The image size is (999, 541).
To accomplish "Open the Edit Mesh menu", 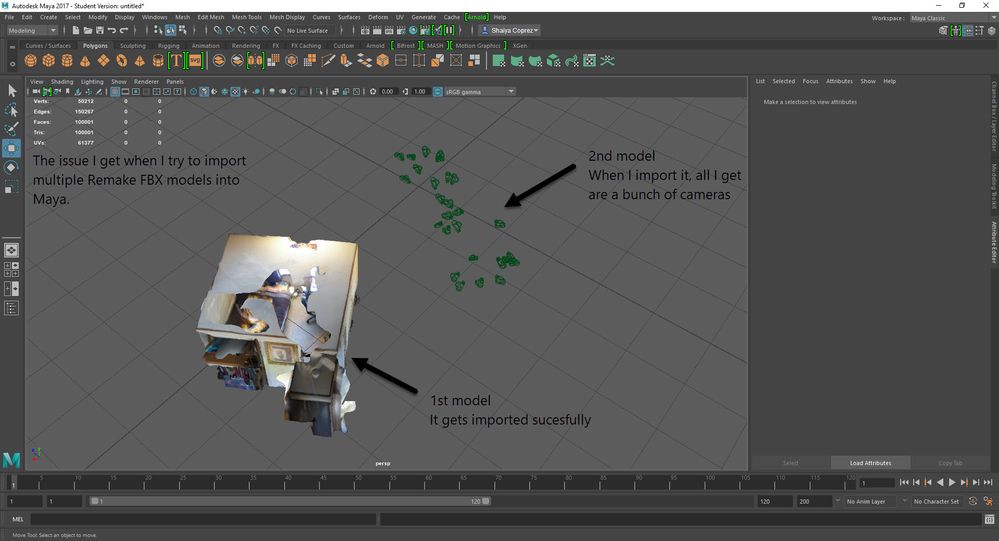I will tap(211, 17).
